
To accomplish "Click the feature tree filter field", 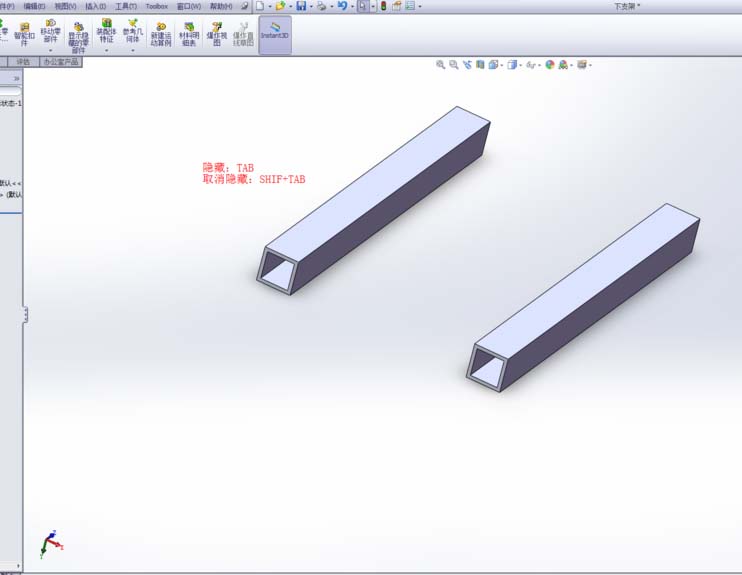I will point(10,91).
